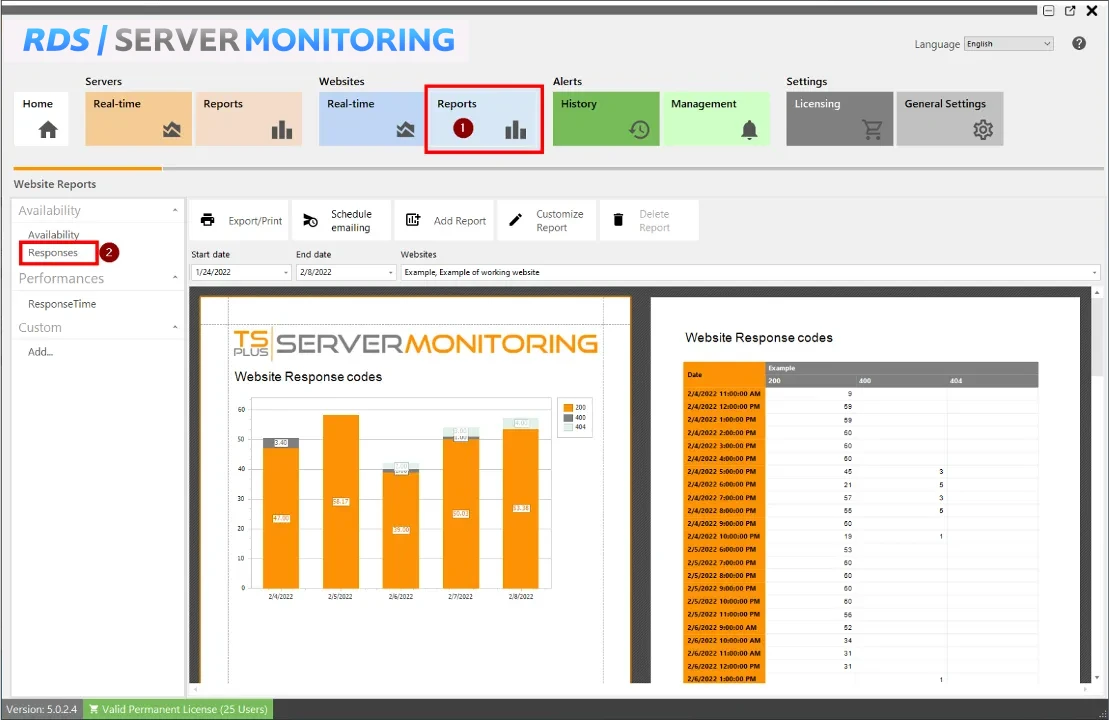Viewport: 1109px width, 720px height.
Task: Open Servers Real-time monitoring tile
Action: coord(138,119)
